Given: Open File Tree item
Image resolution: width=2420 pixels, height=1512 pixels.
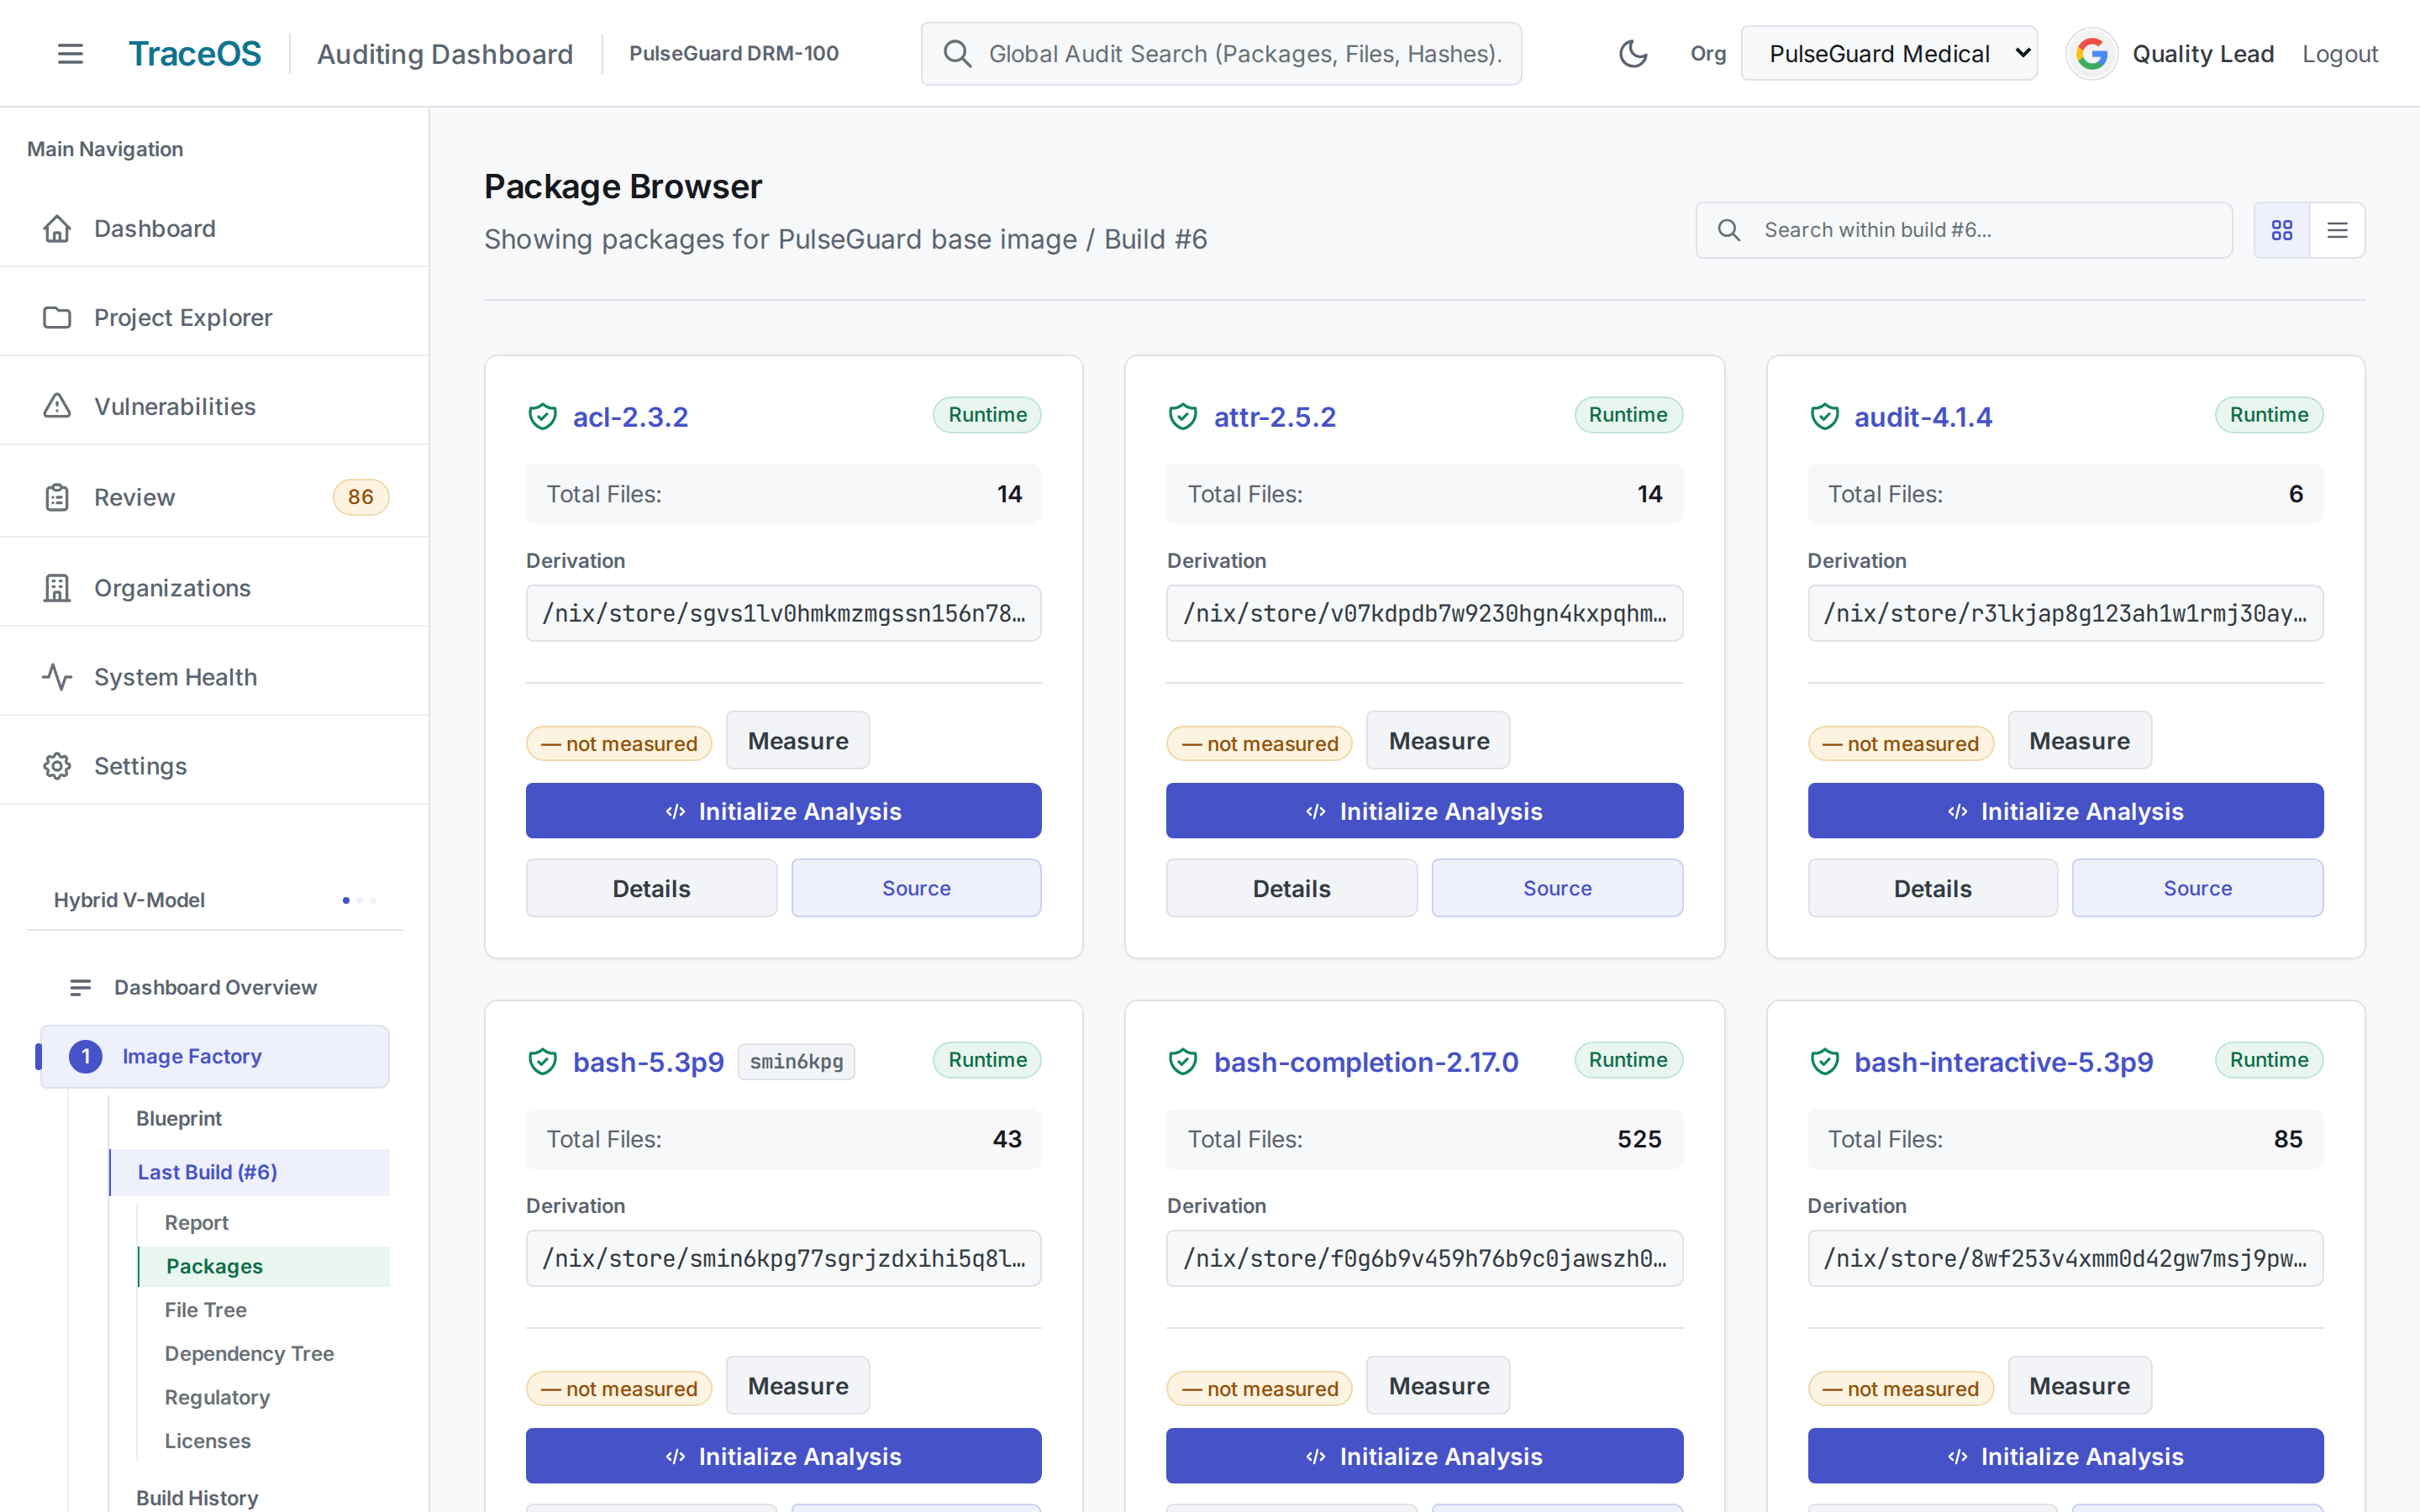Looking at the screenshot, I should 205,1309.
